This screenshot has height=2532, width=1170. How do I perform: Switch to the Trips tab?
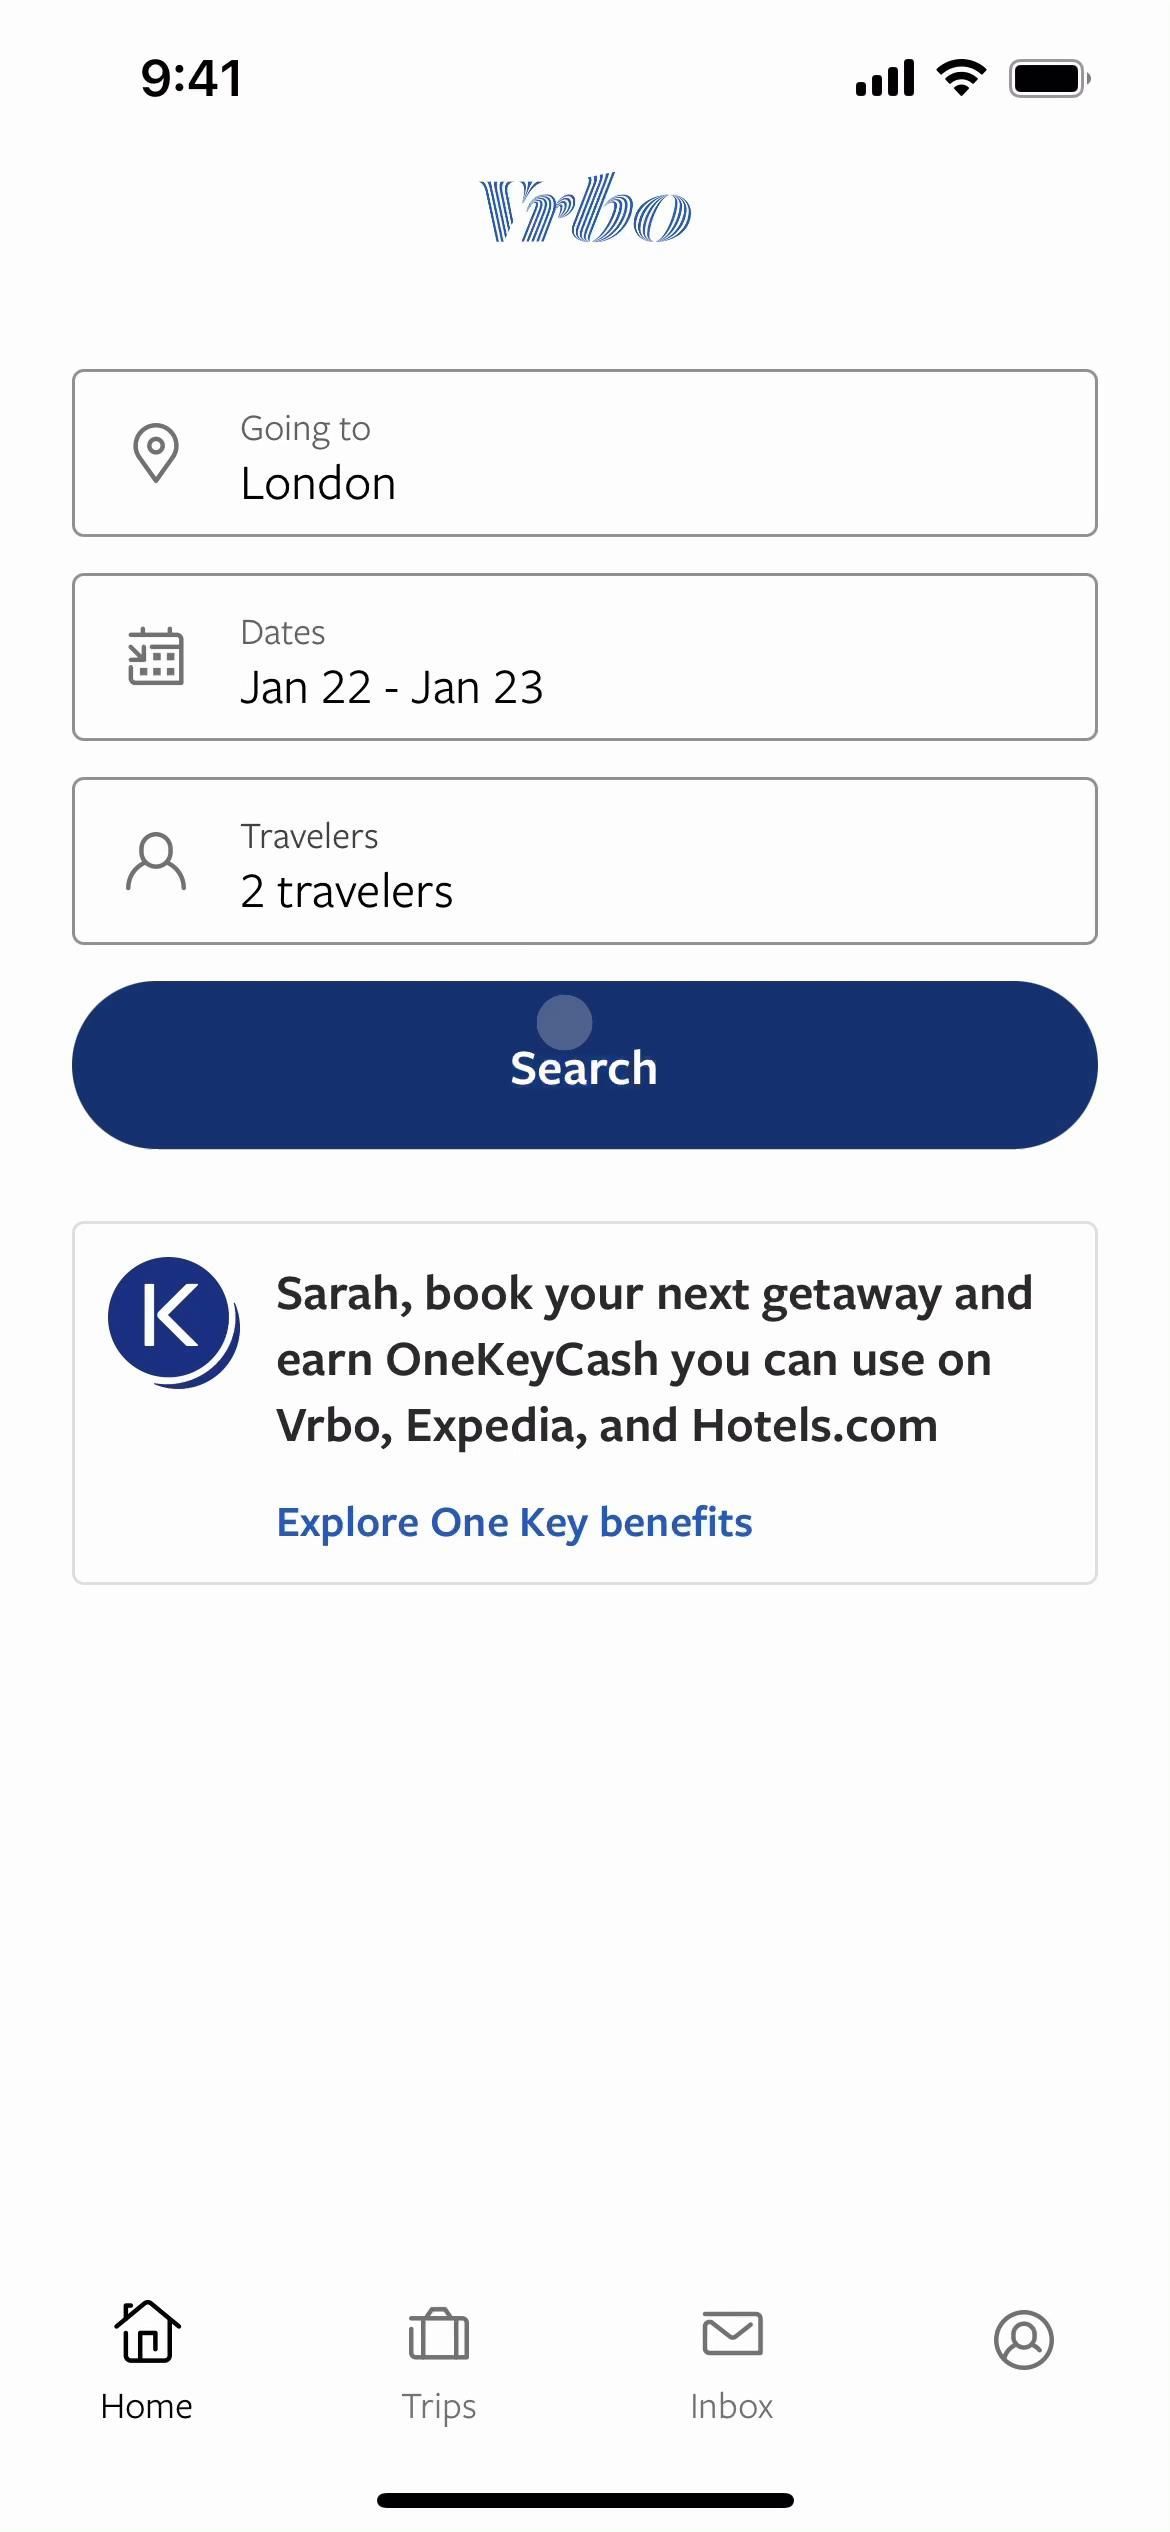(439, 2362)
